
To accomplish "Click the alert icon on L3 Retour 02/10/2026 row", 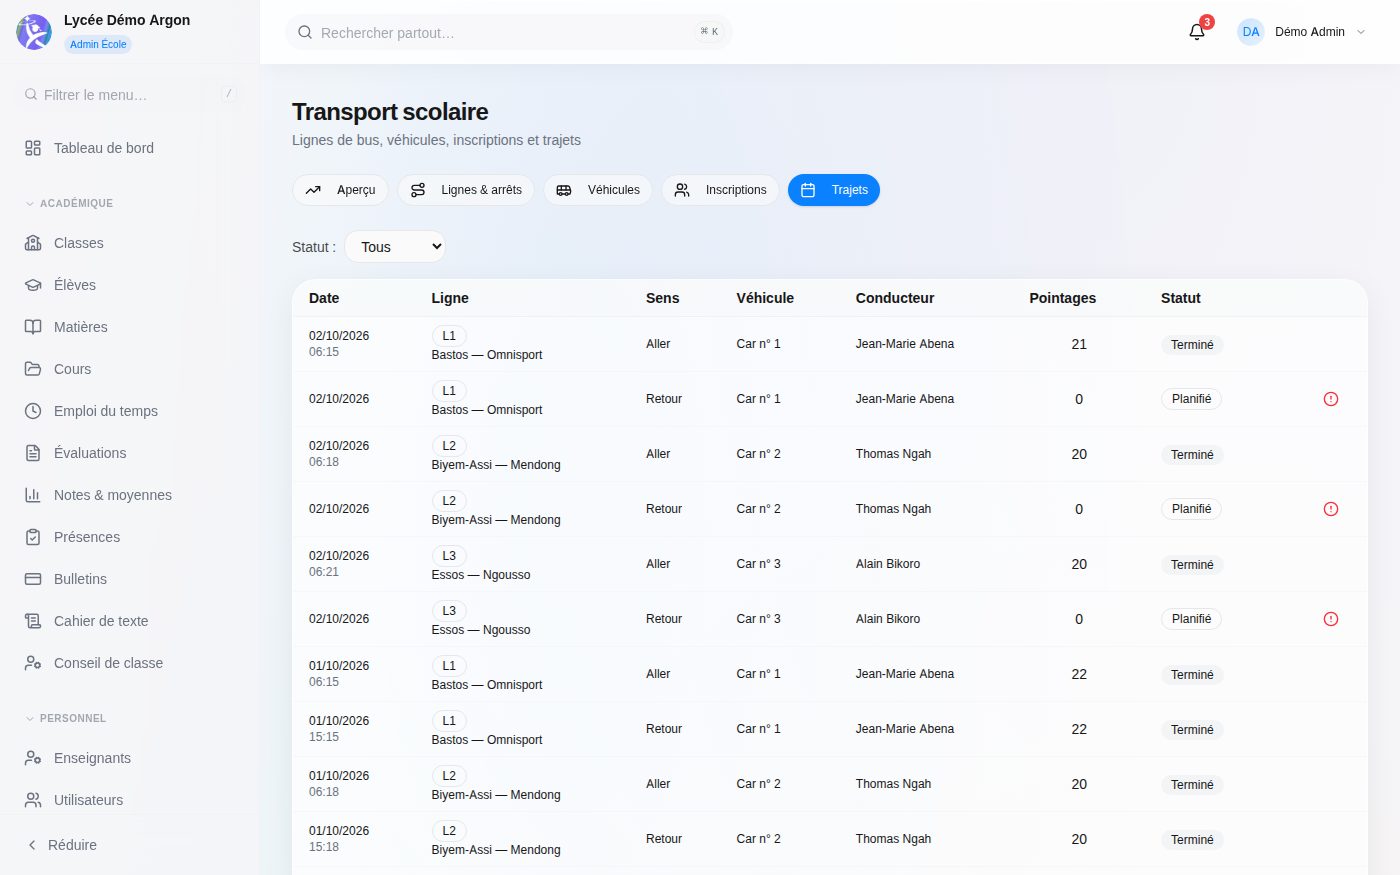I will pyautogui.click(x=1331, y=619).
